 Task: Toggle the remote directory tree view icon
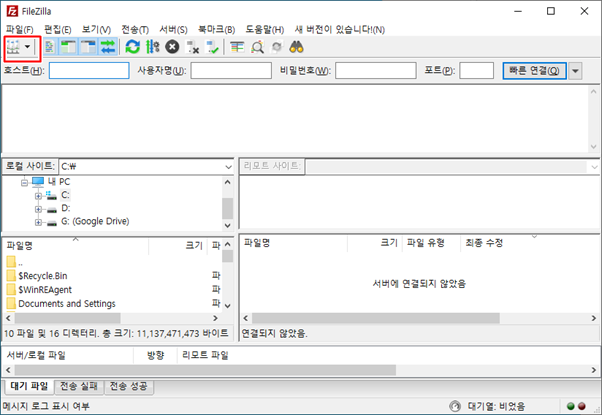click(88, 47)
